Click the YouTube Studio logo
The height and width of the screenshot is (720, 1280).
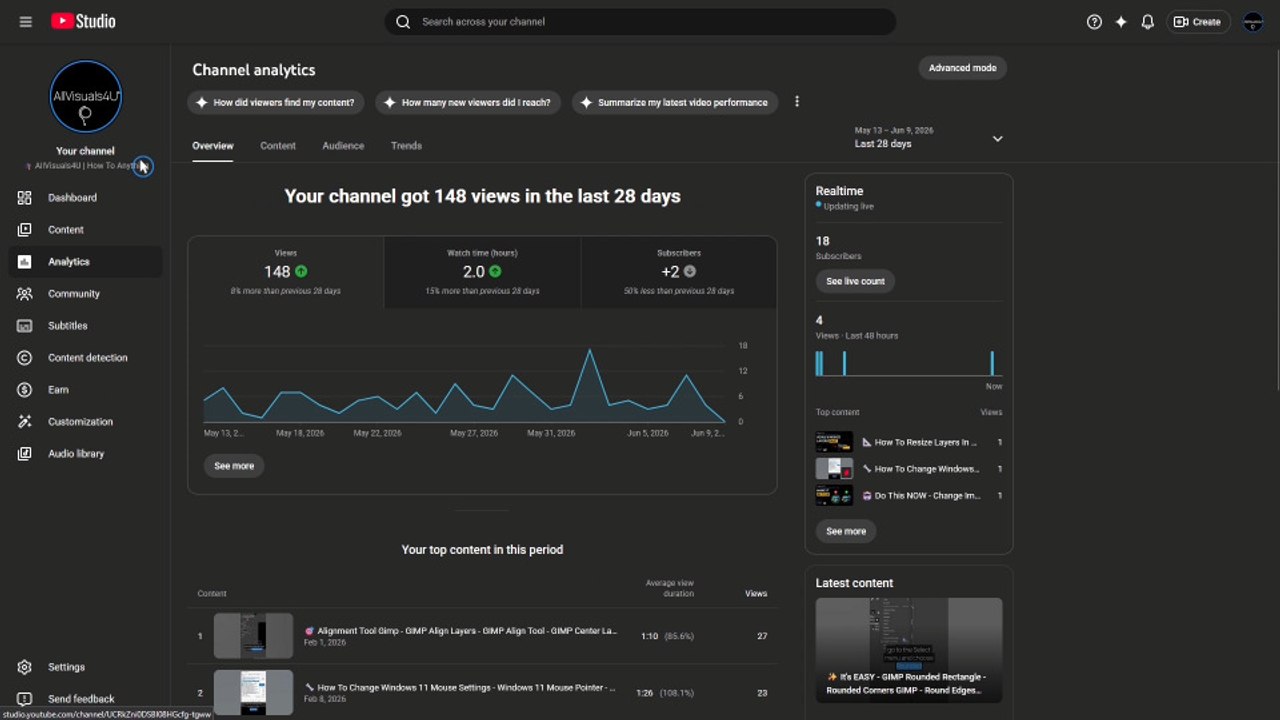(83, 21)
